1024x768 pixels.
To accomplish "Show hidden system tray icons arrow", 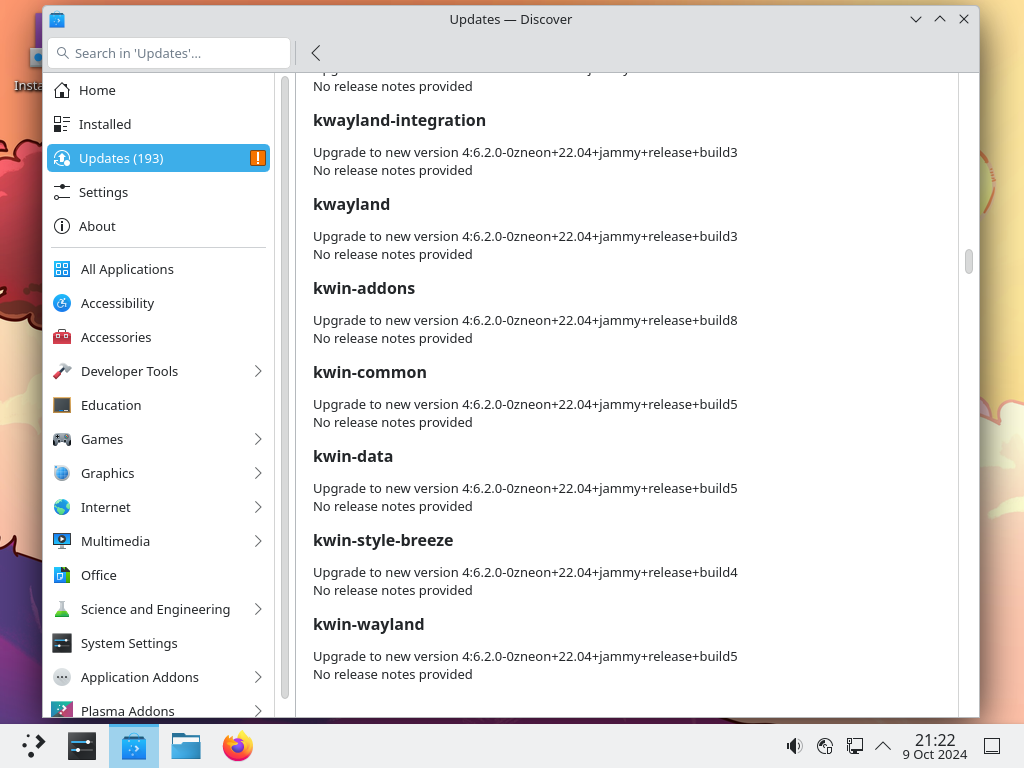I will click(x=883, y=746).
